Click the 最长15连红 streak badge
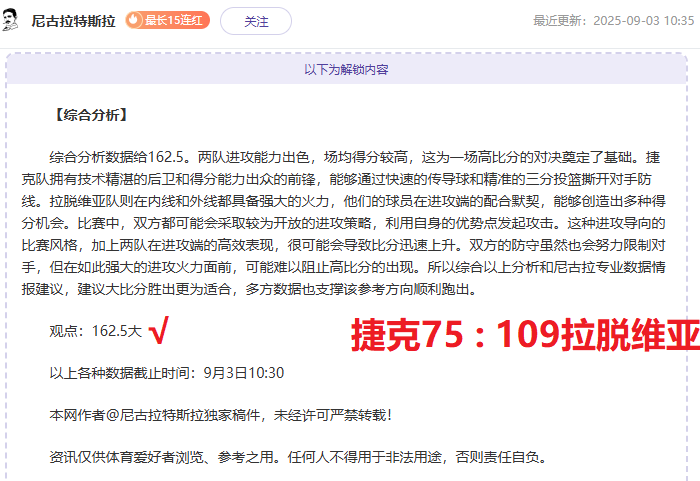Viewport: 700px width, 481px height. pyautogui.click(x=167, y=21)
